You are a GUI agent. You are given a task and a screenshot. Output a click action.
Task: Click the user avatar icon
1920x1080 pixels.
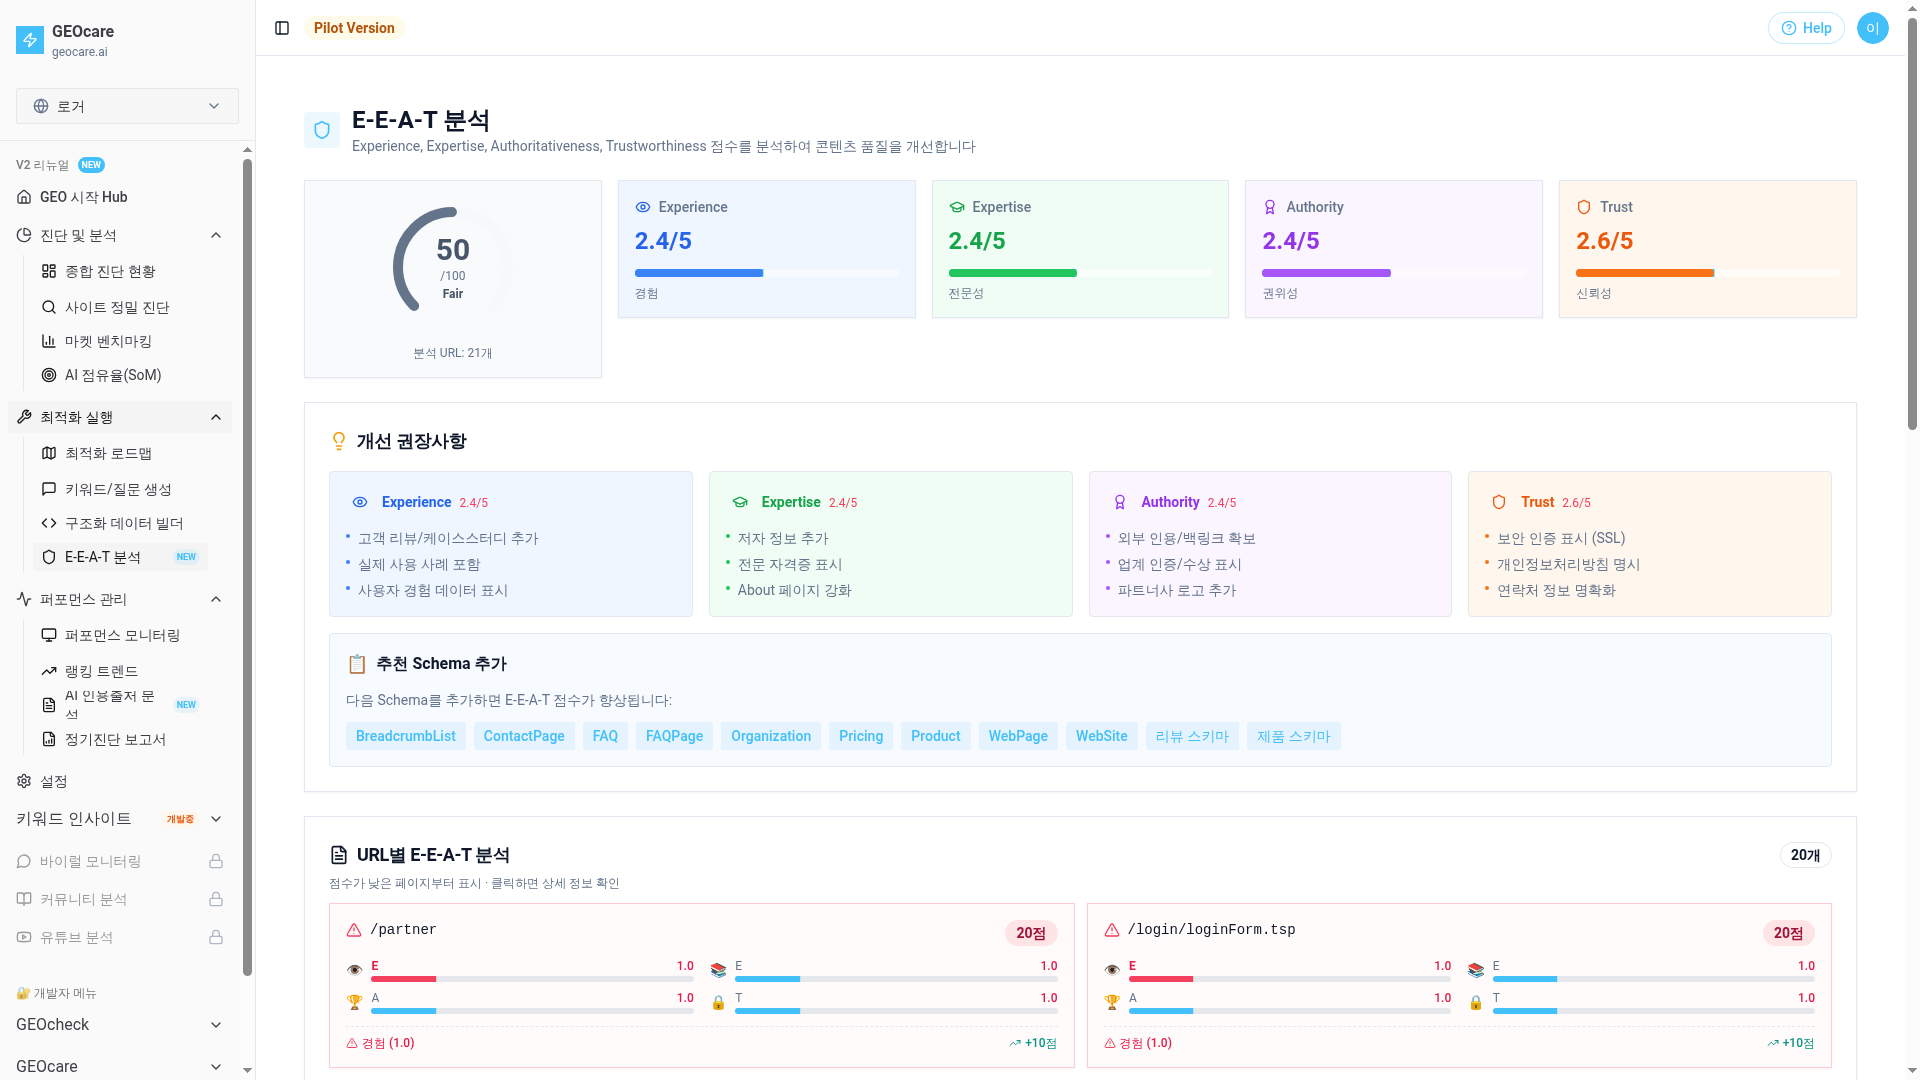click(1872, 28)
